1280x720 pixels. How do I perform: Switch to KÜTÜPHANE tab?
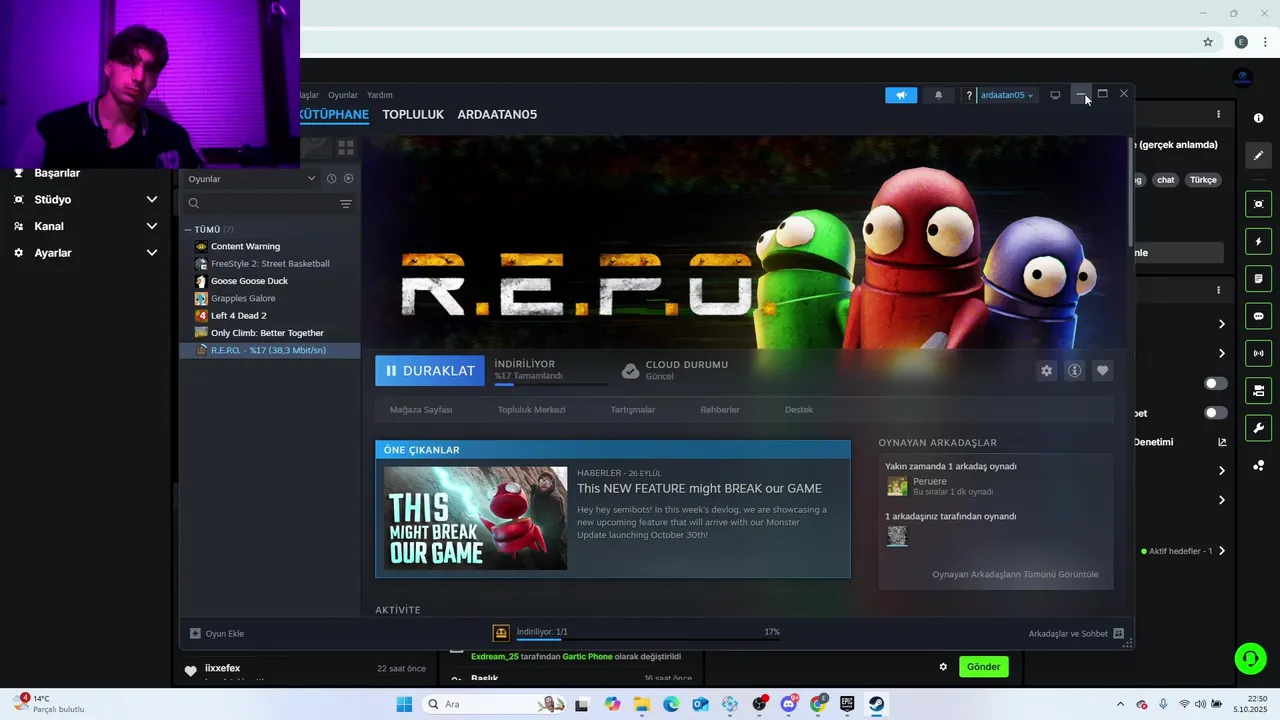pyautogui.click(x=334, y=114)
